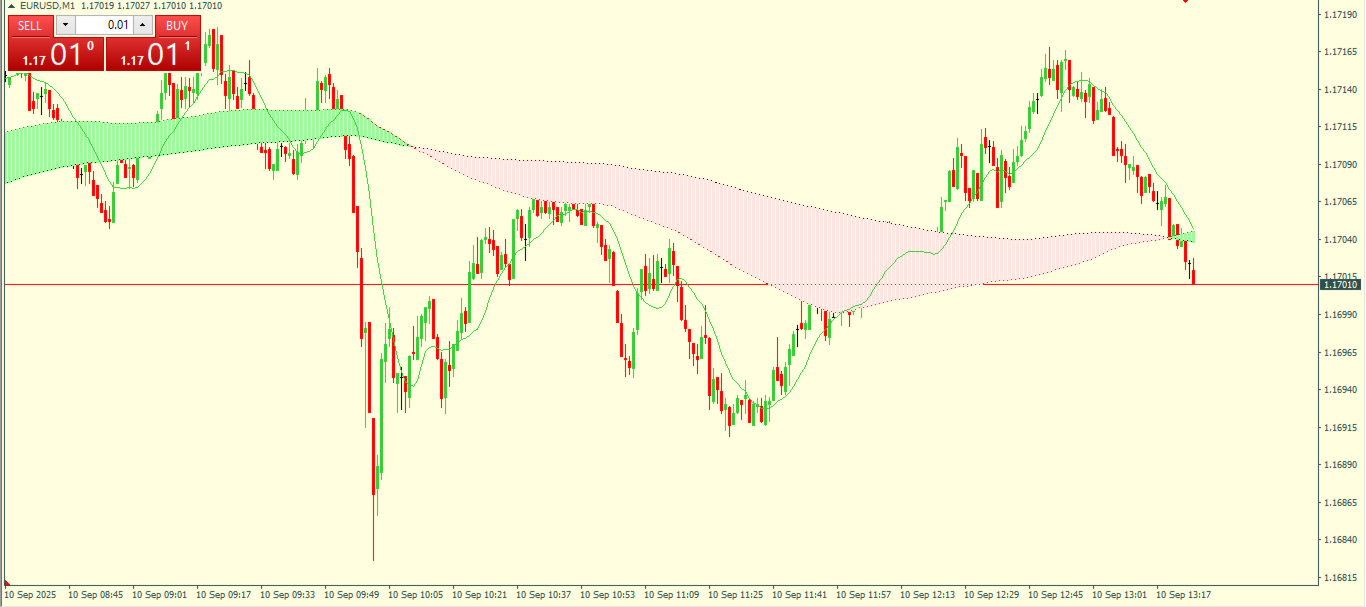Click the SELL button
Viewport: 1366px width, 607px height.
30,25
